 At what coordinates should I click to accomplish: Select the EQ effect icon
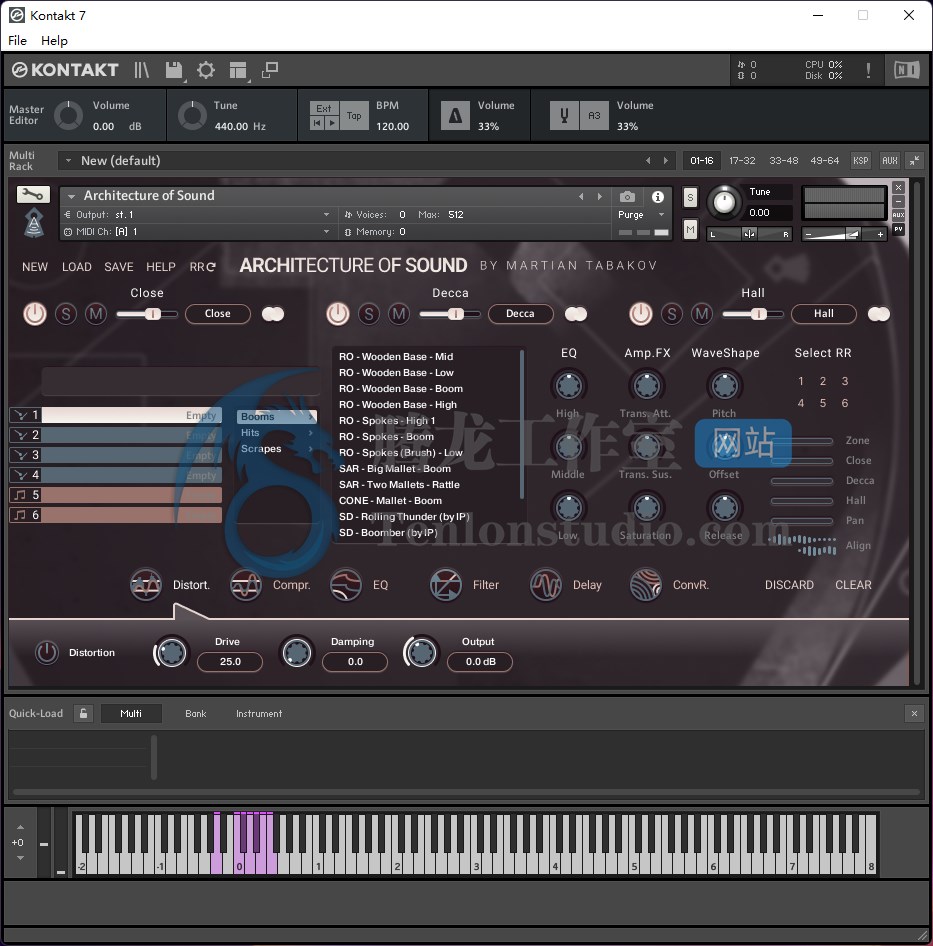[346, 585]
